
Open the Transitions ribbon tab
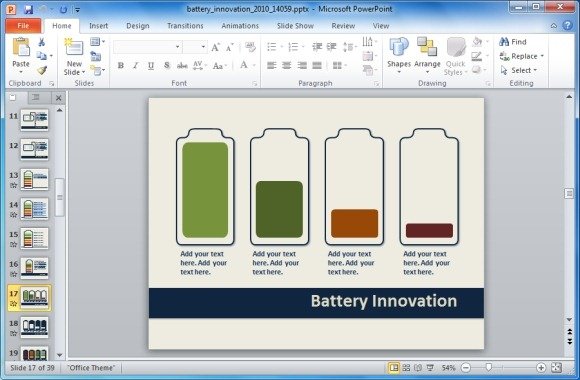[185, 26]
